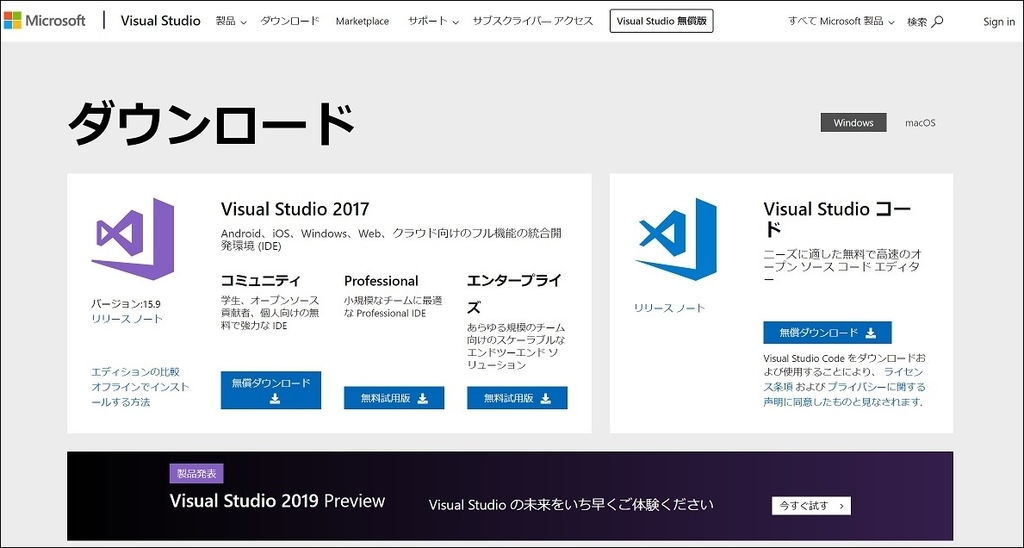This screenshot has height=548, width=1024.
Task: Click Visual Studio コード 無償ダウンロード button
Action: [x=827, y=332]
